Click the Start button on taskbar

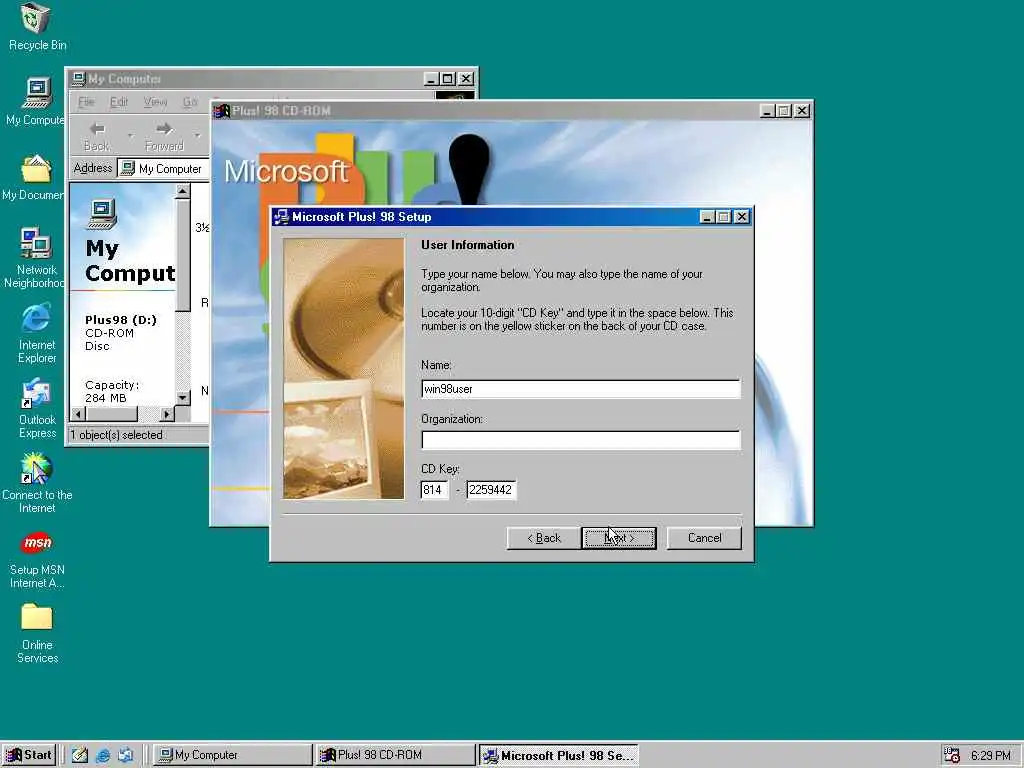[x=29, y=755]
